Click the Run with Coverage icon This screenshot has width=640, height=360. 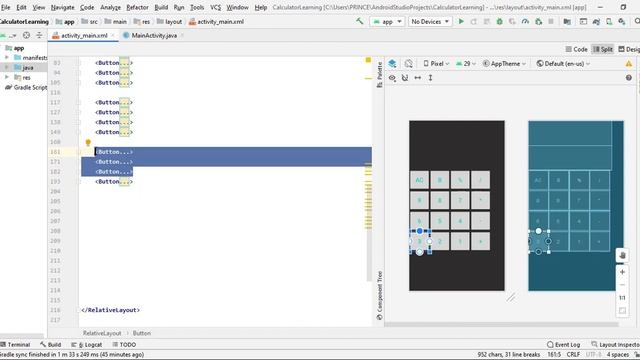pos(512,22)
